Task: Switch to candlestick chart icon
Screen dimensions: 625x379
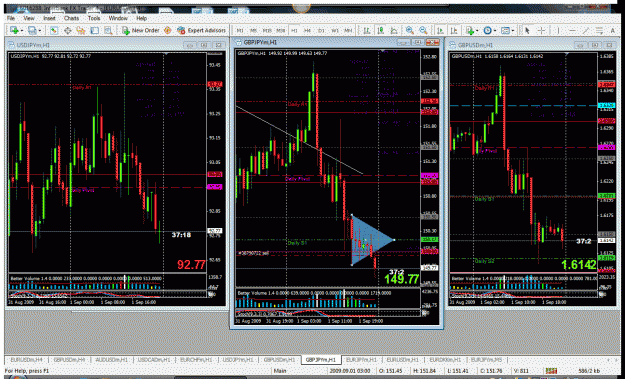Action: coord(381,30)
